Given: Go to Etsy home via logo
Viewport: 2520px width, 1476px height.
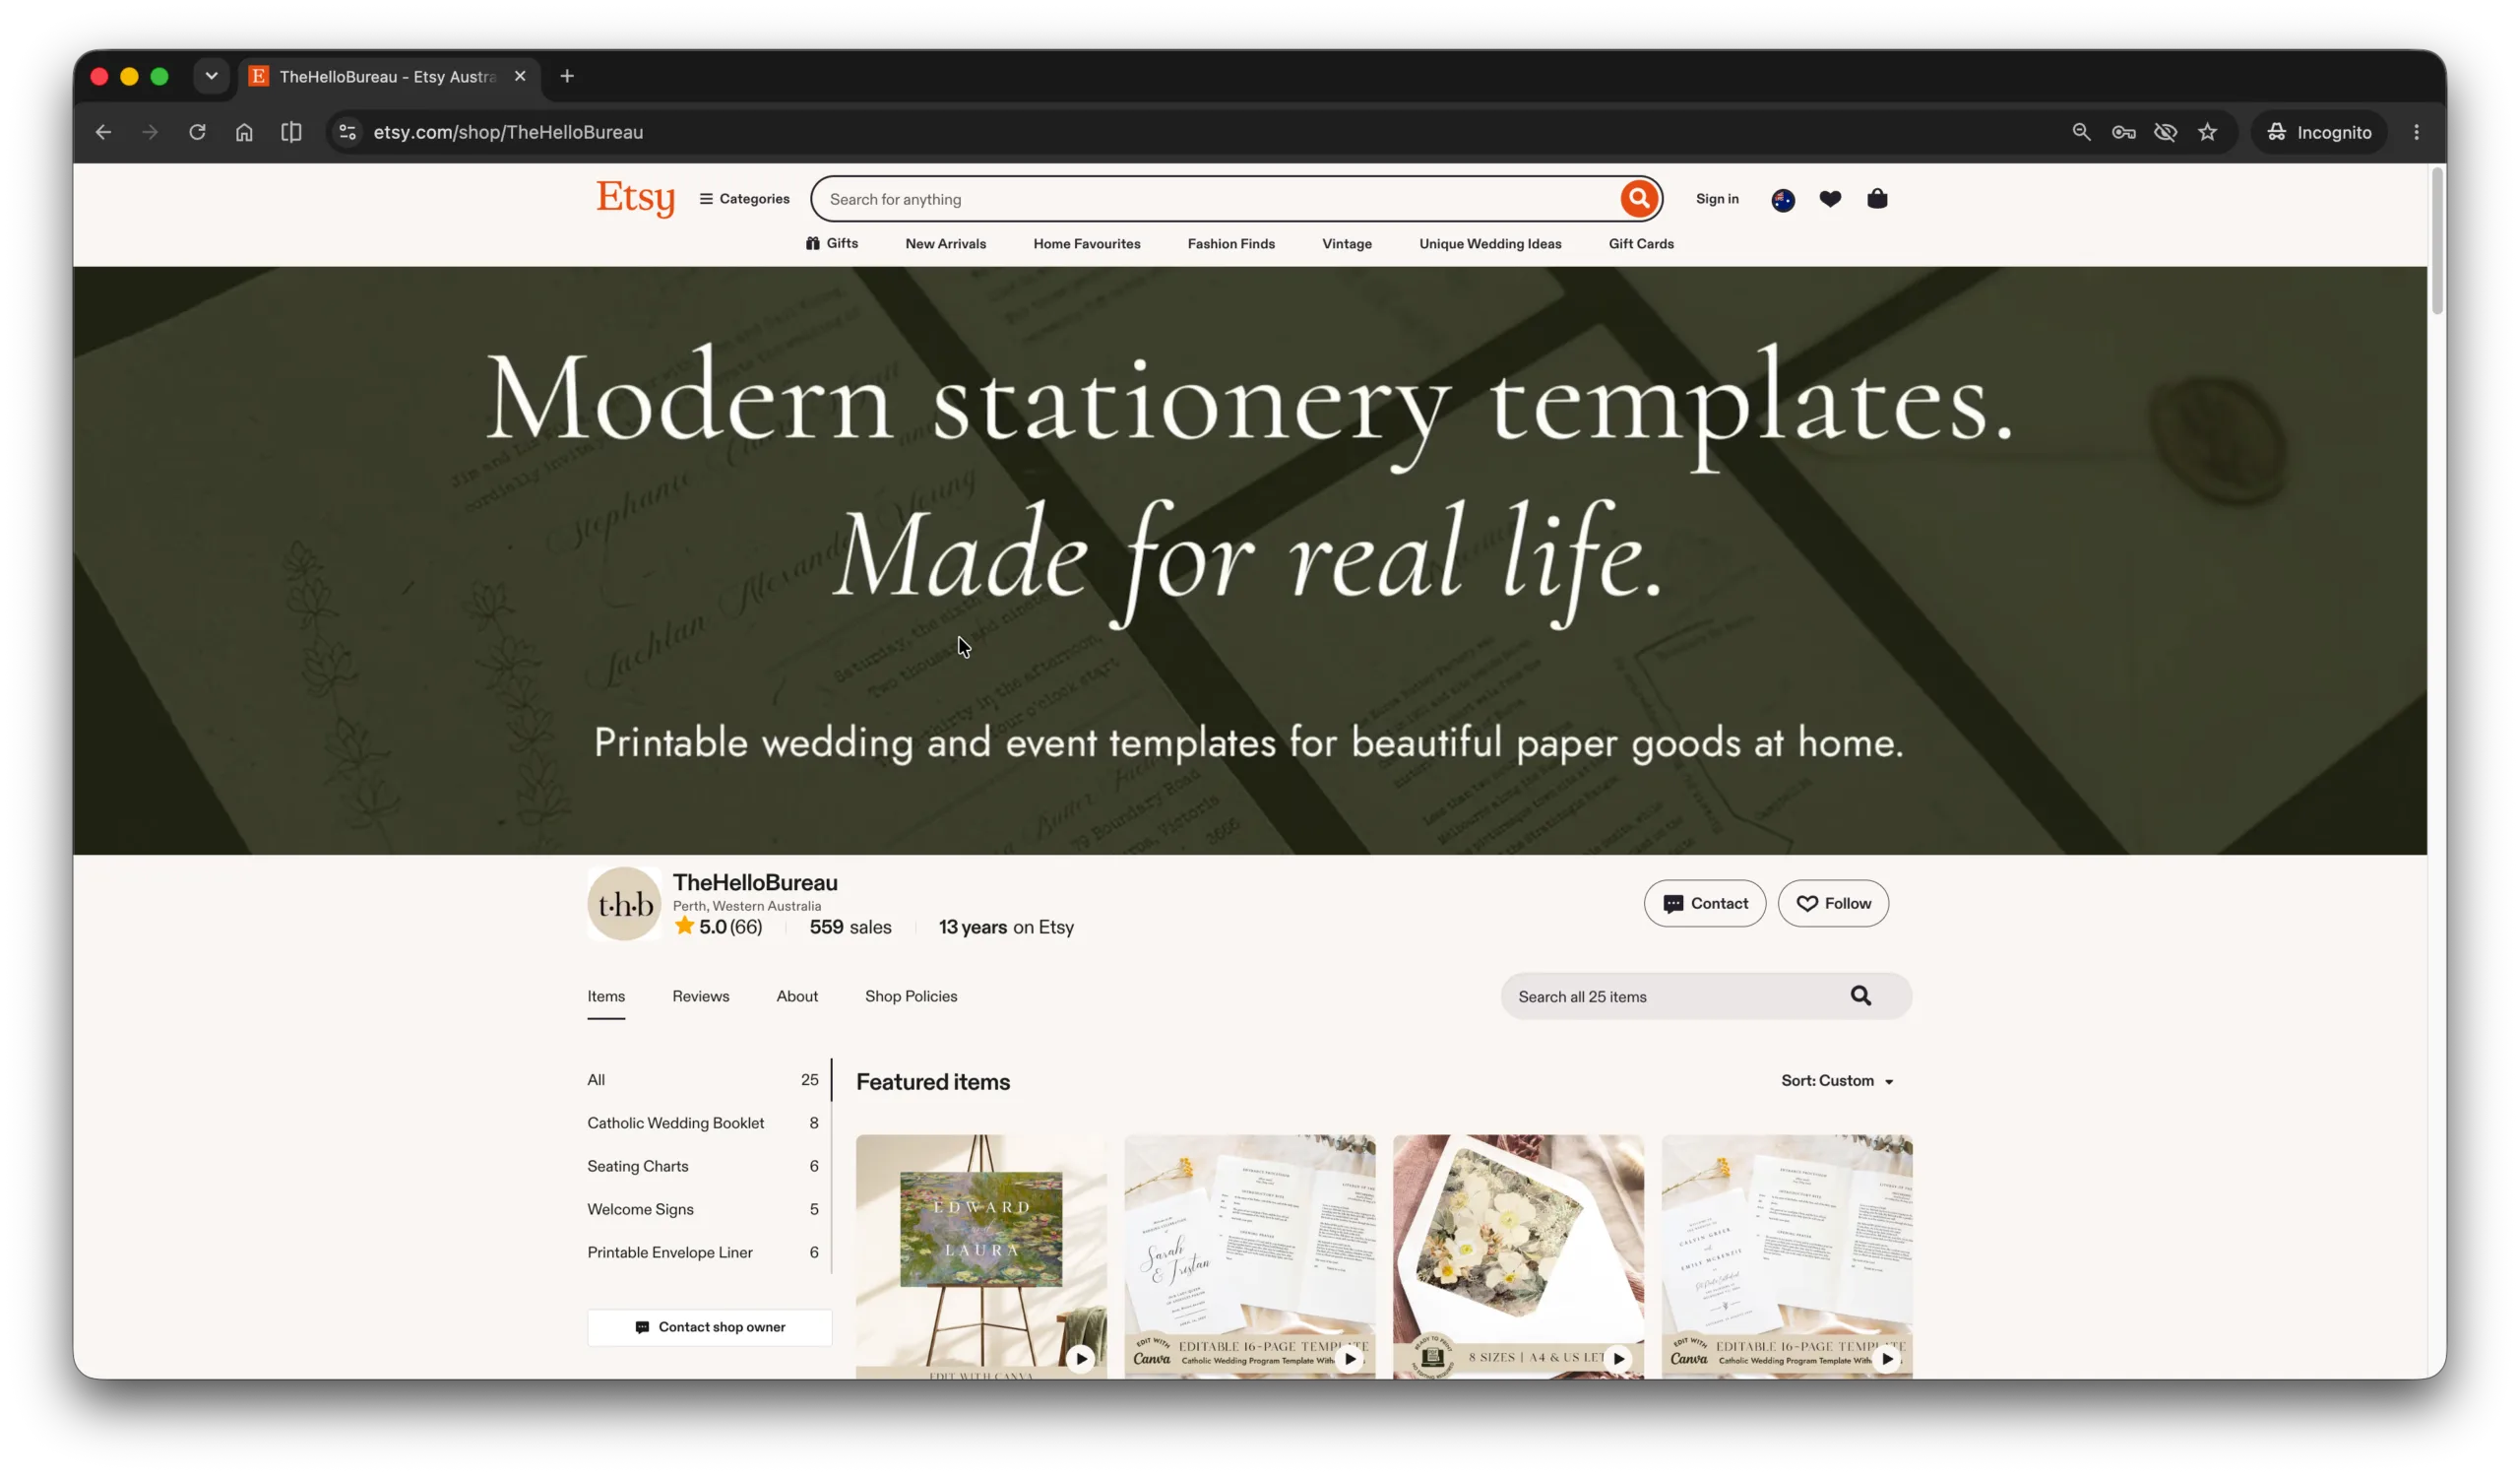Looking at the screenshot, I should tap(635, 198).
